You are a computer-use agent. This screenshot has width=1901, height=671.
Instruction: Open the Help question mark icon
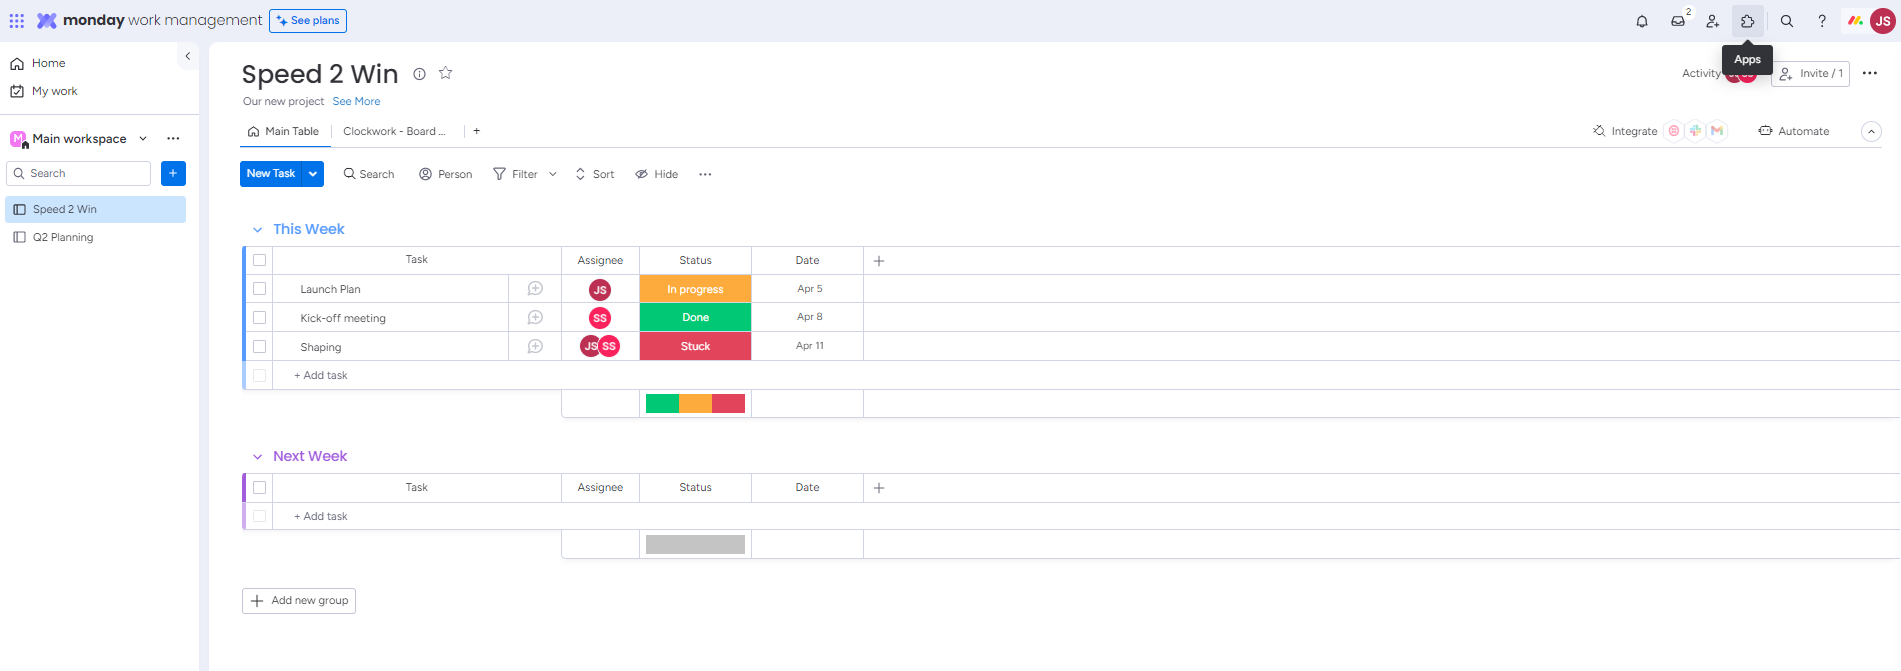coord(1822,21)
